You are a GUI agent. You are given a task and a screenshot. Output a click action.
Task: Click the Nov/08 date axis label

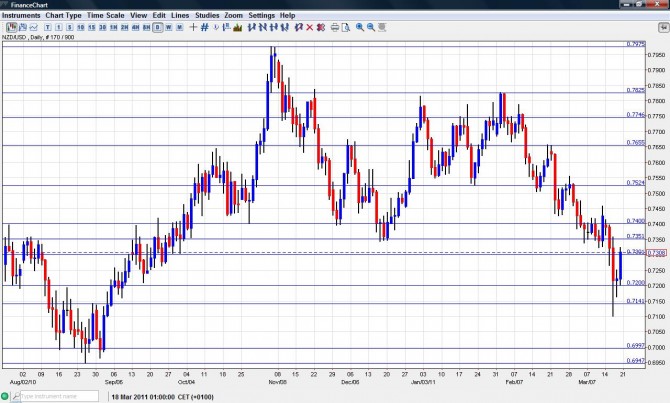click(x=277, y=382)
